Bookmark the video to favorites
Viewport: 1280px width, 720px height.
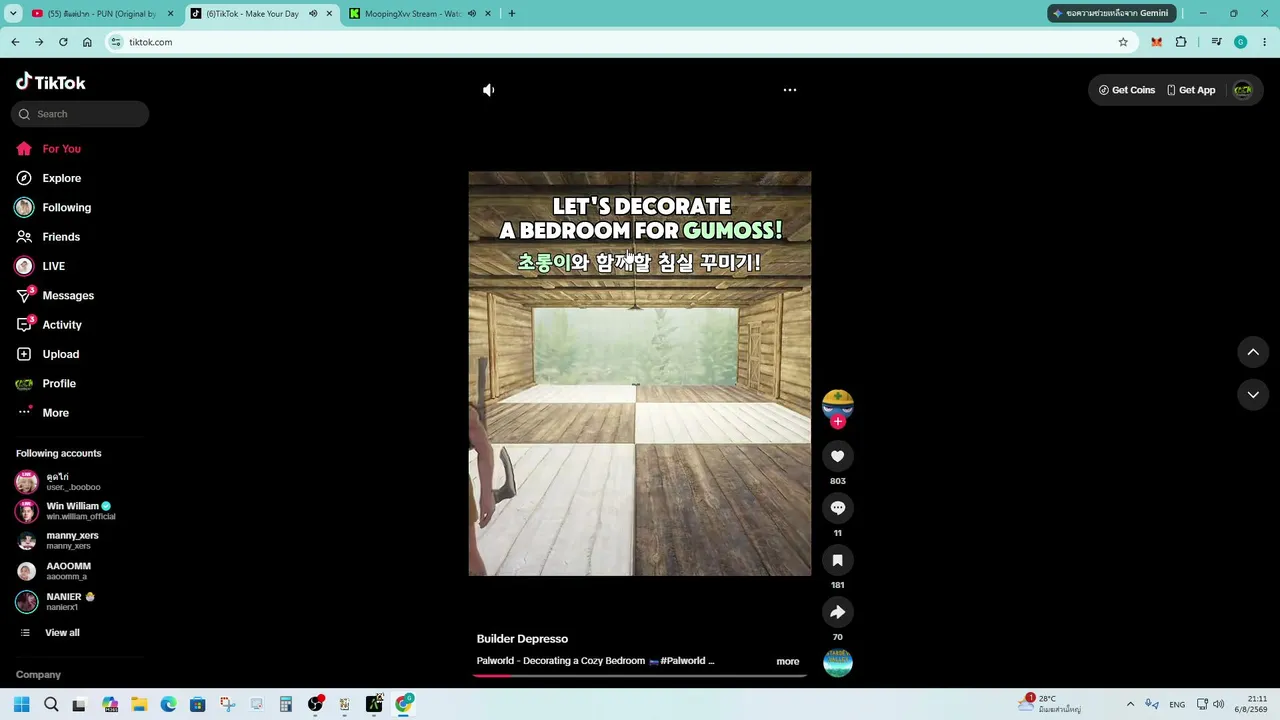838,560
